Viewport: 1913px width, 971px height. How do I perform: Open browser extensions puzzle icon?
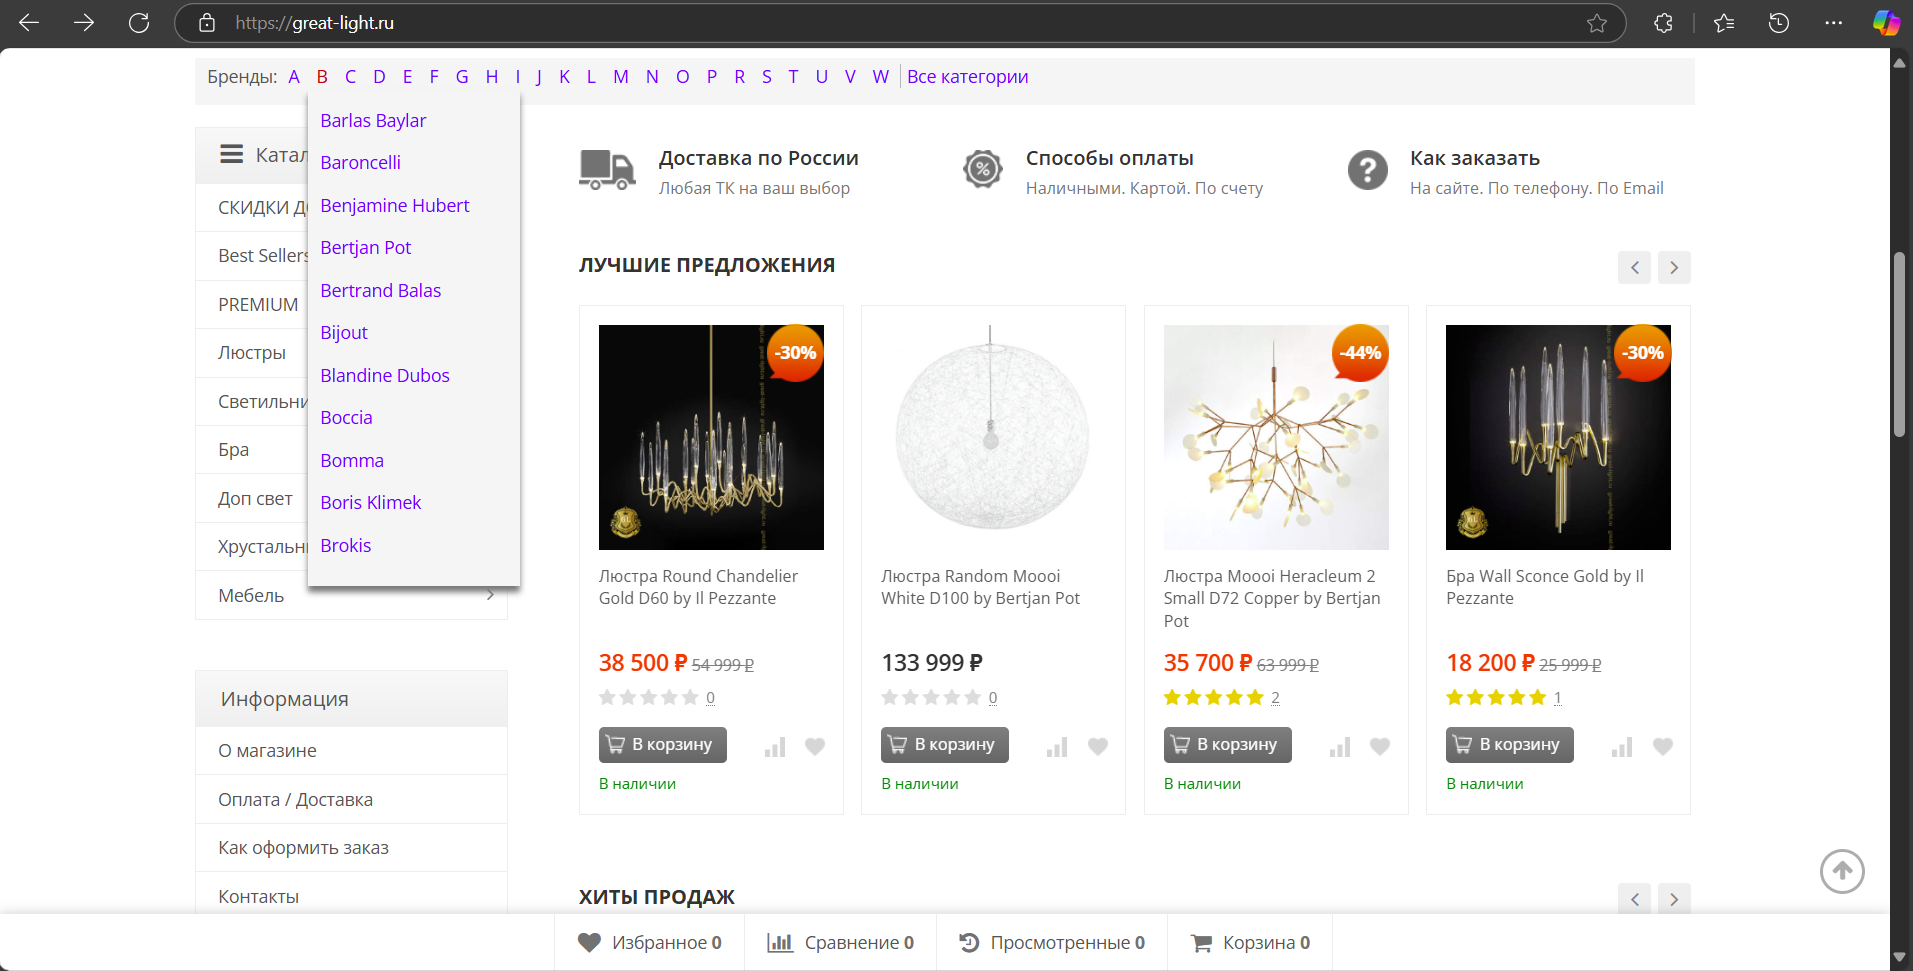pos(1663,23)
